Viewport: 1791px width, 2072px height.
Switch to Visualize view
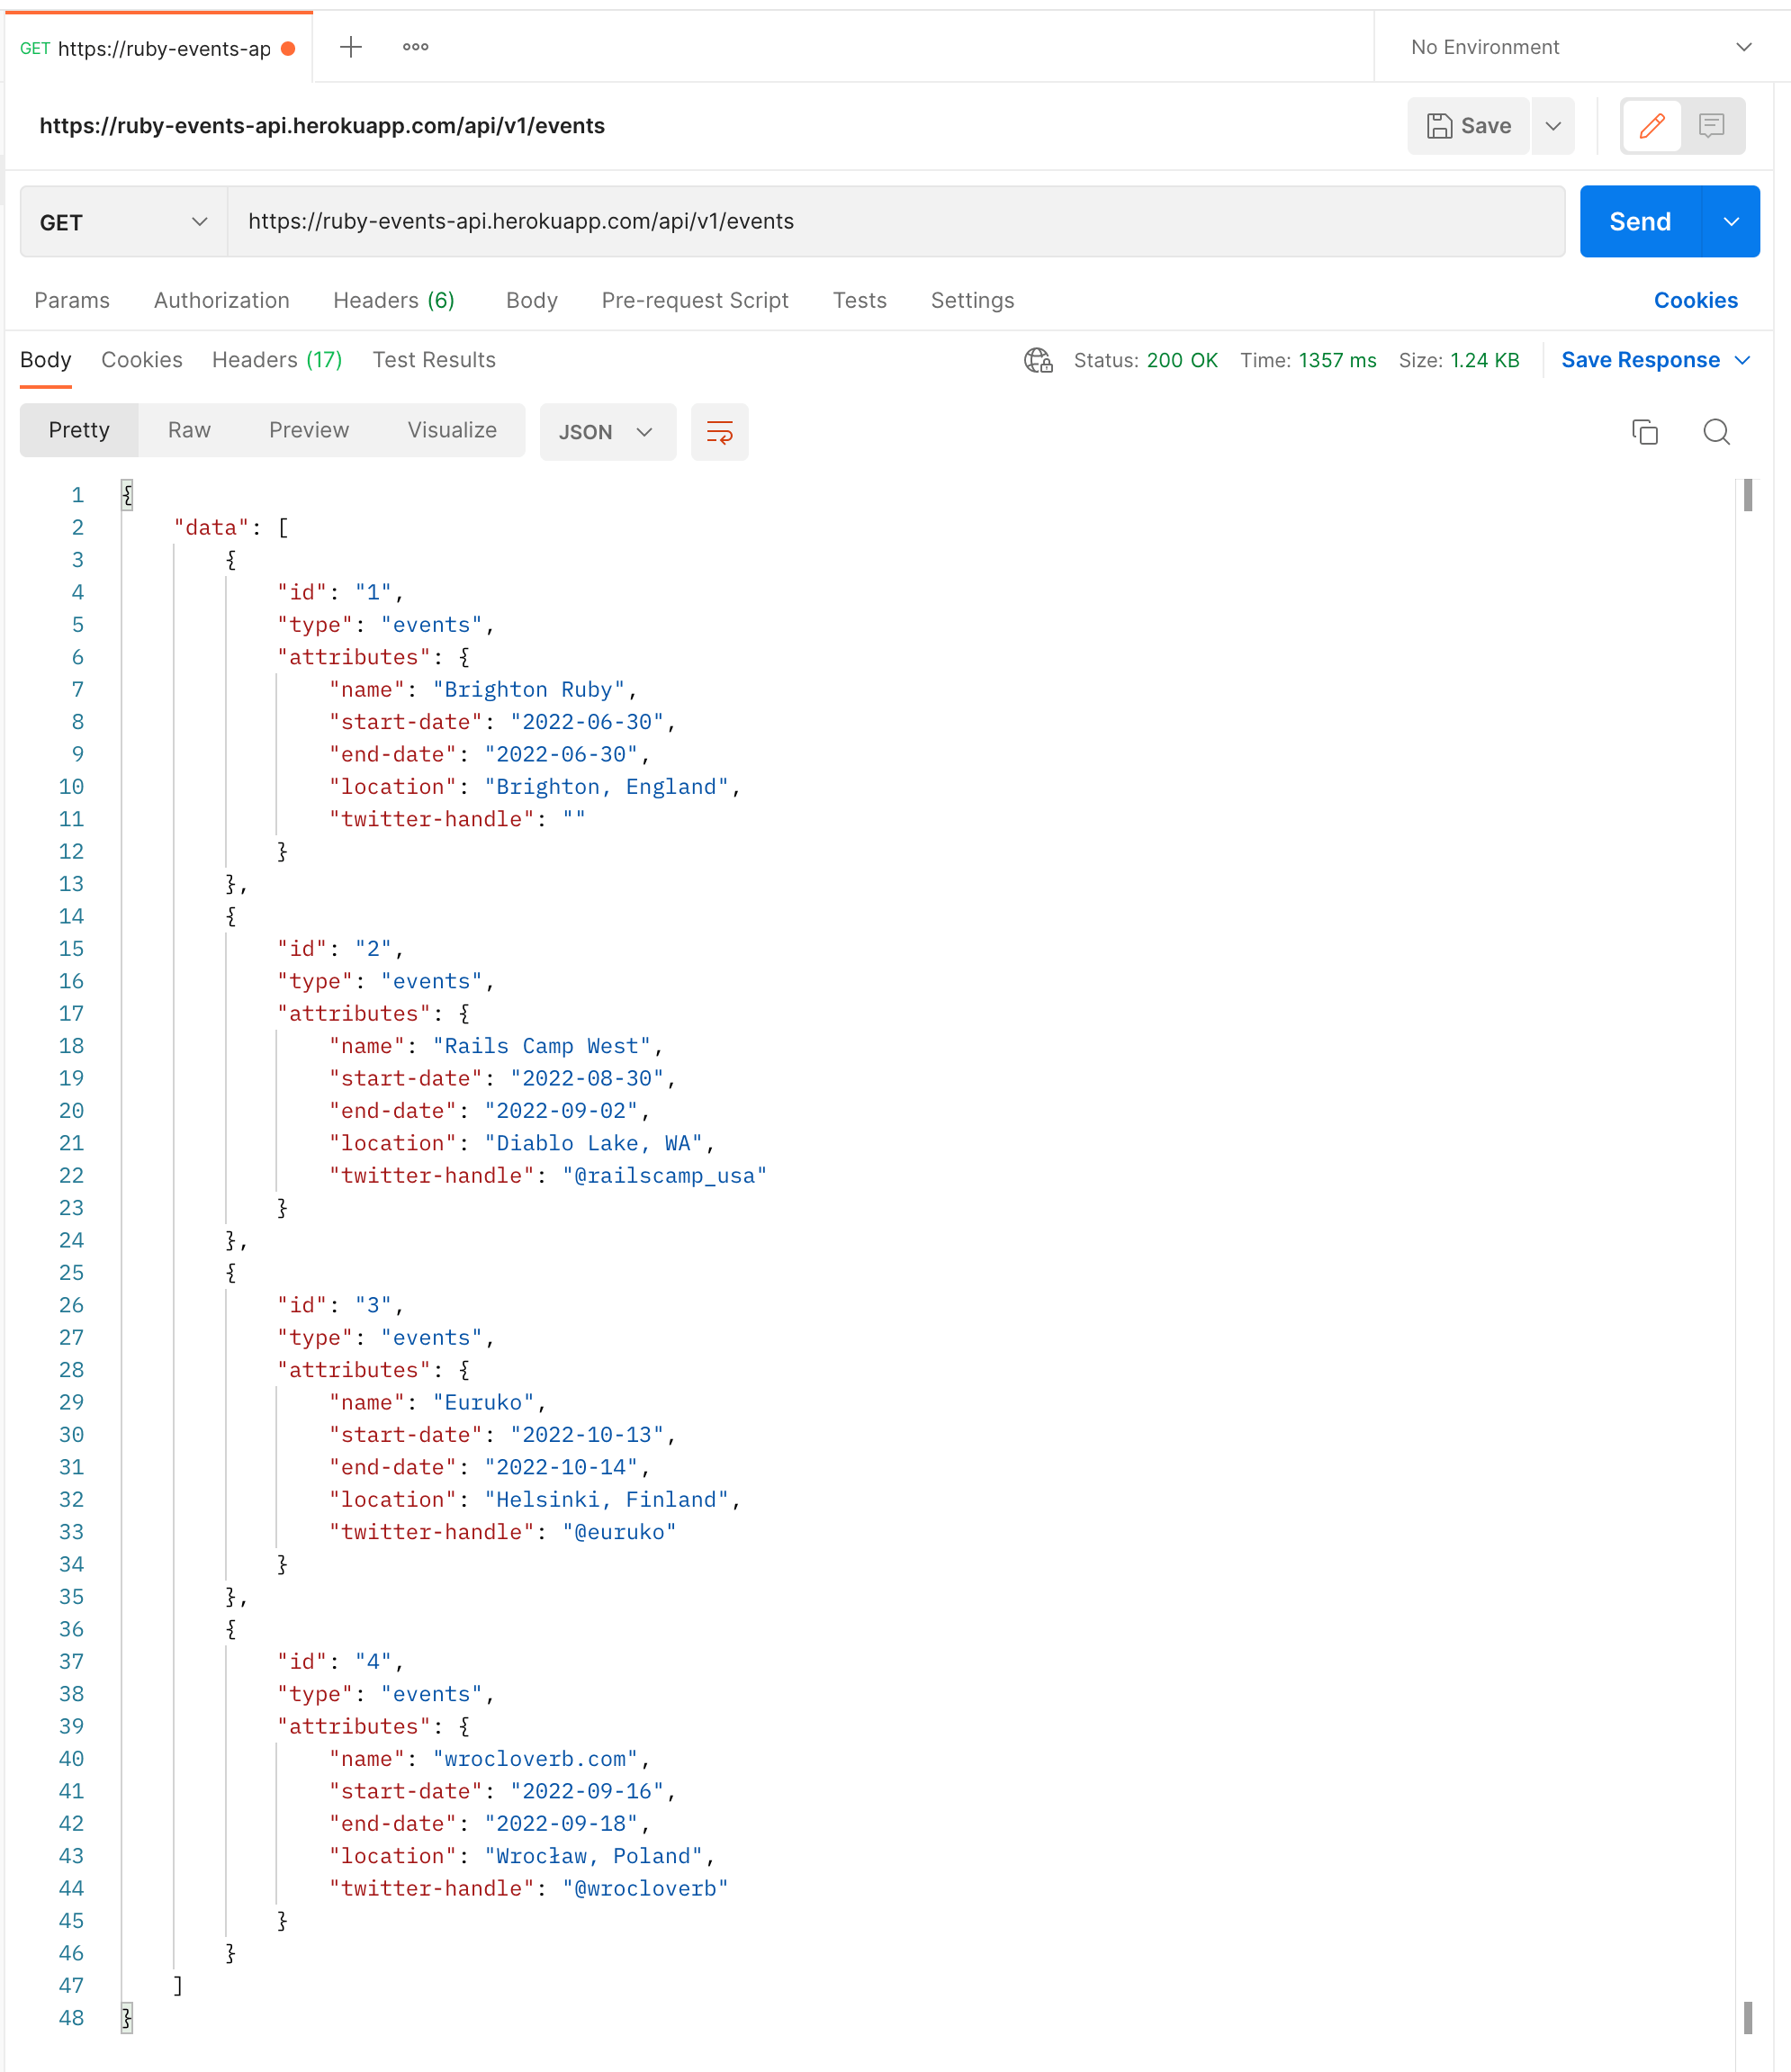452,430
